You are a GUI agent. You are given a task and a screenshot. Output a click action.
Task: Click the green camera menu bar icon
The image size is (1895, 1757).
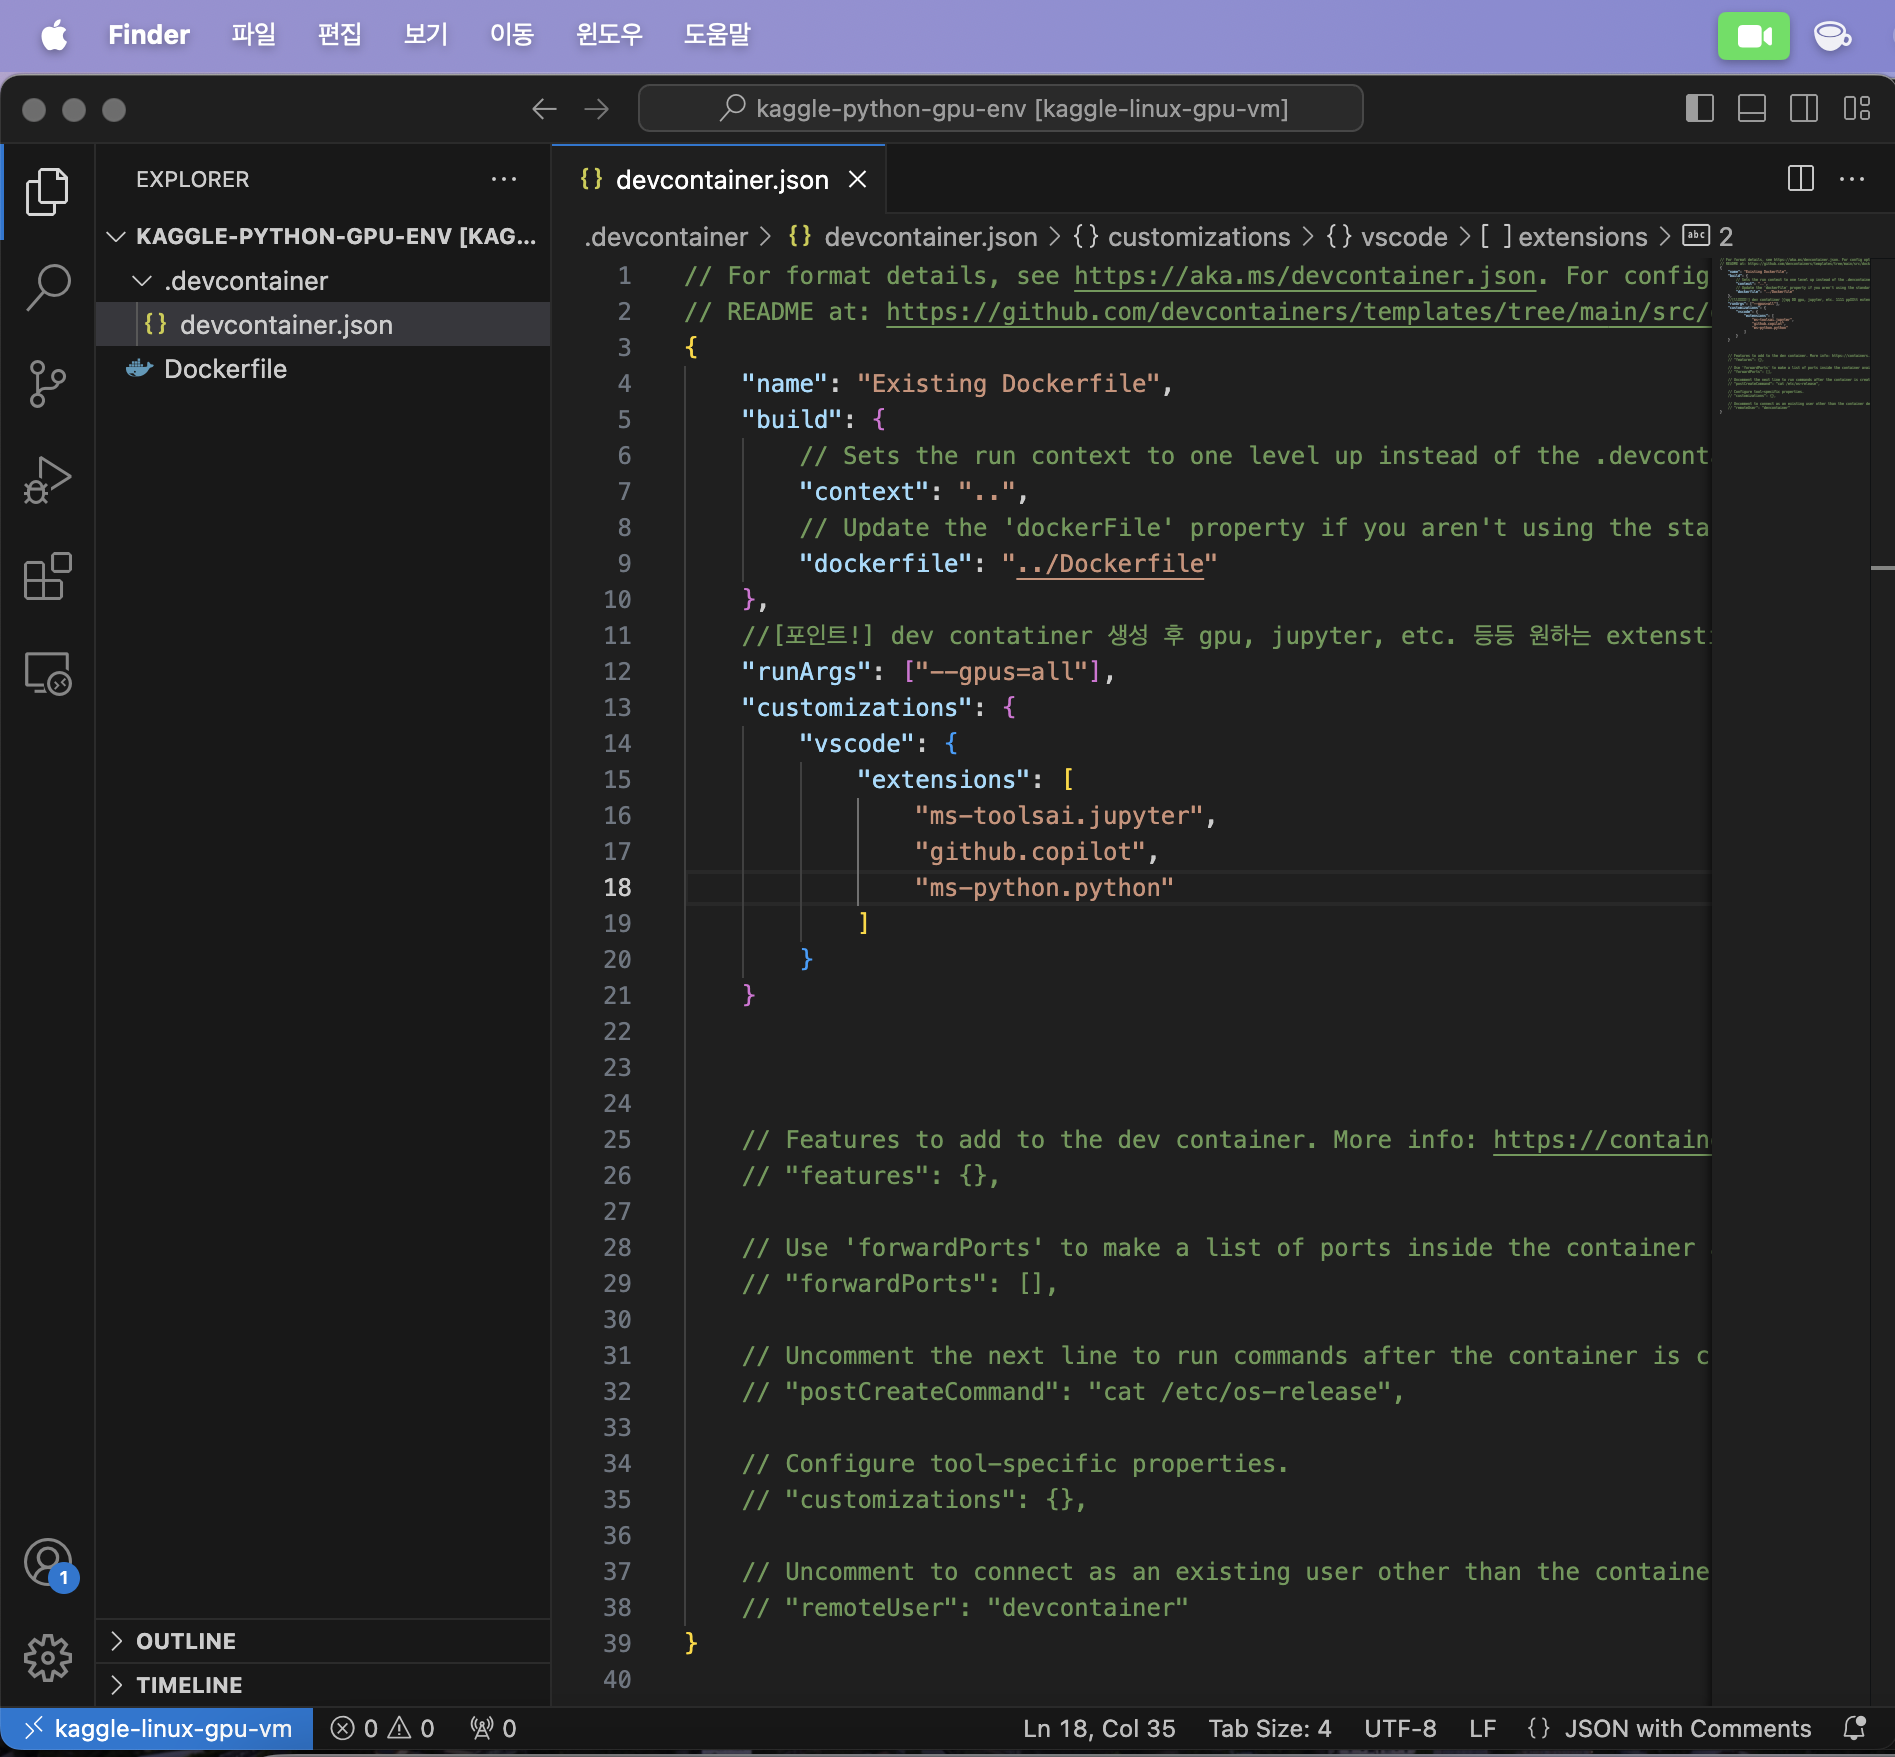(x=1754, y=36)
